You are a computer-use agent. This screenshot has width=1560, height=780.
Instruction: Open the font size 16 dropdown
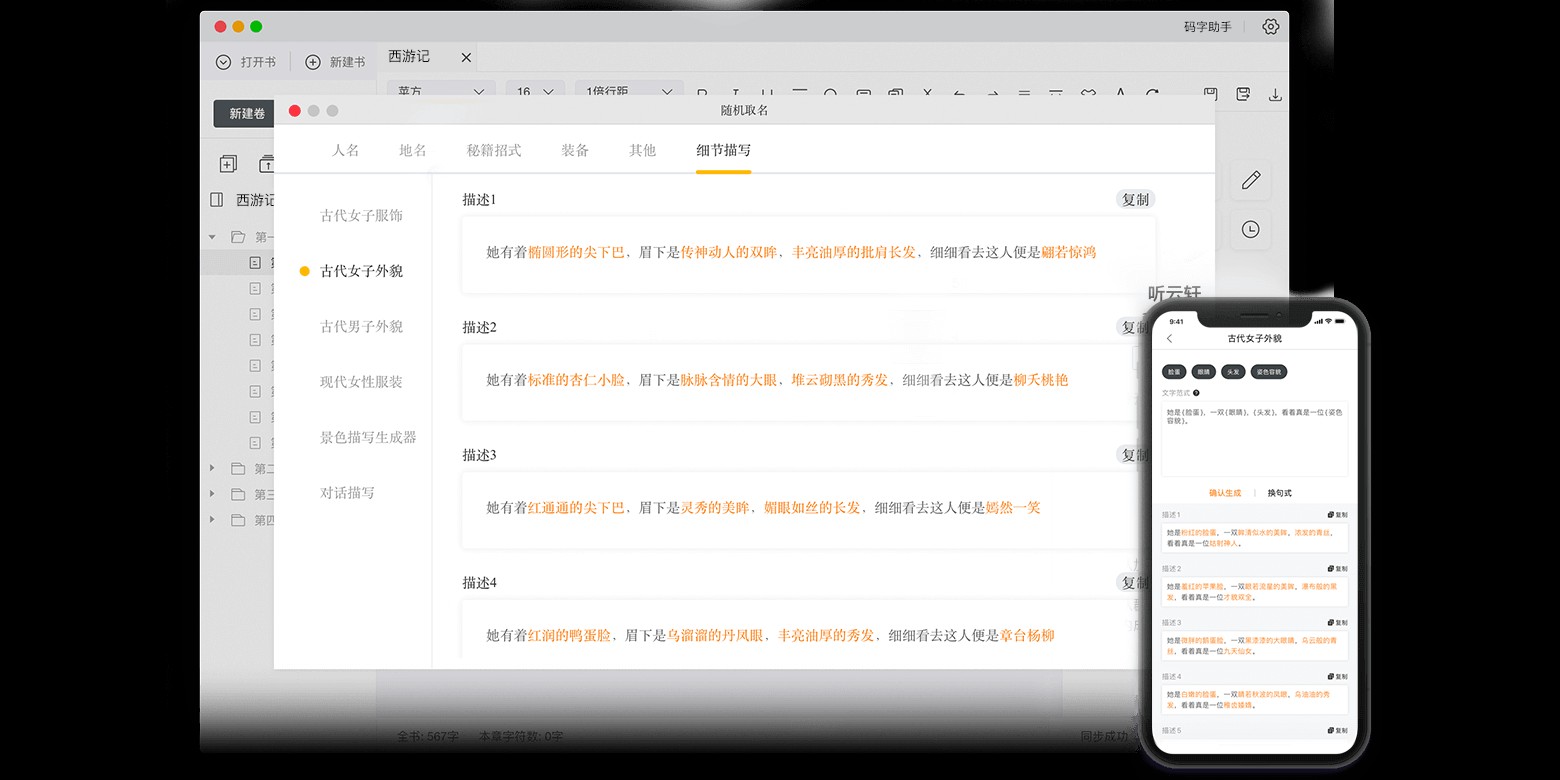[x=535, y=92]
